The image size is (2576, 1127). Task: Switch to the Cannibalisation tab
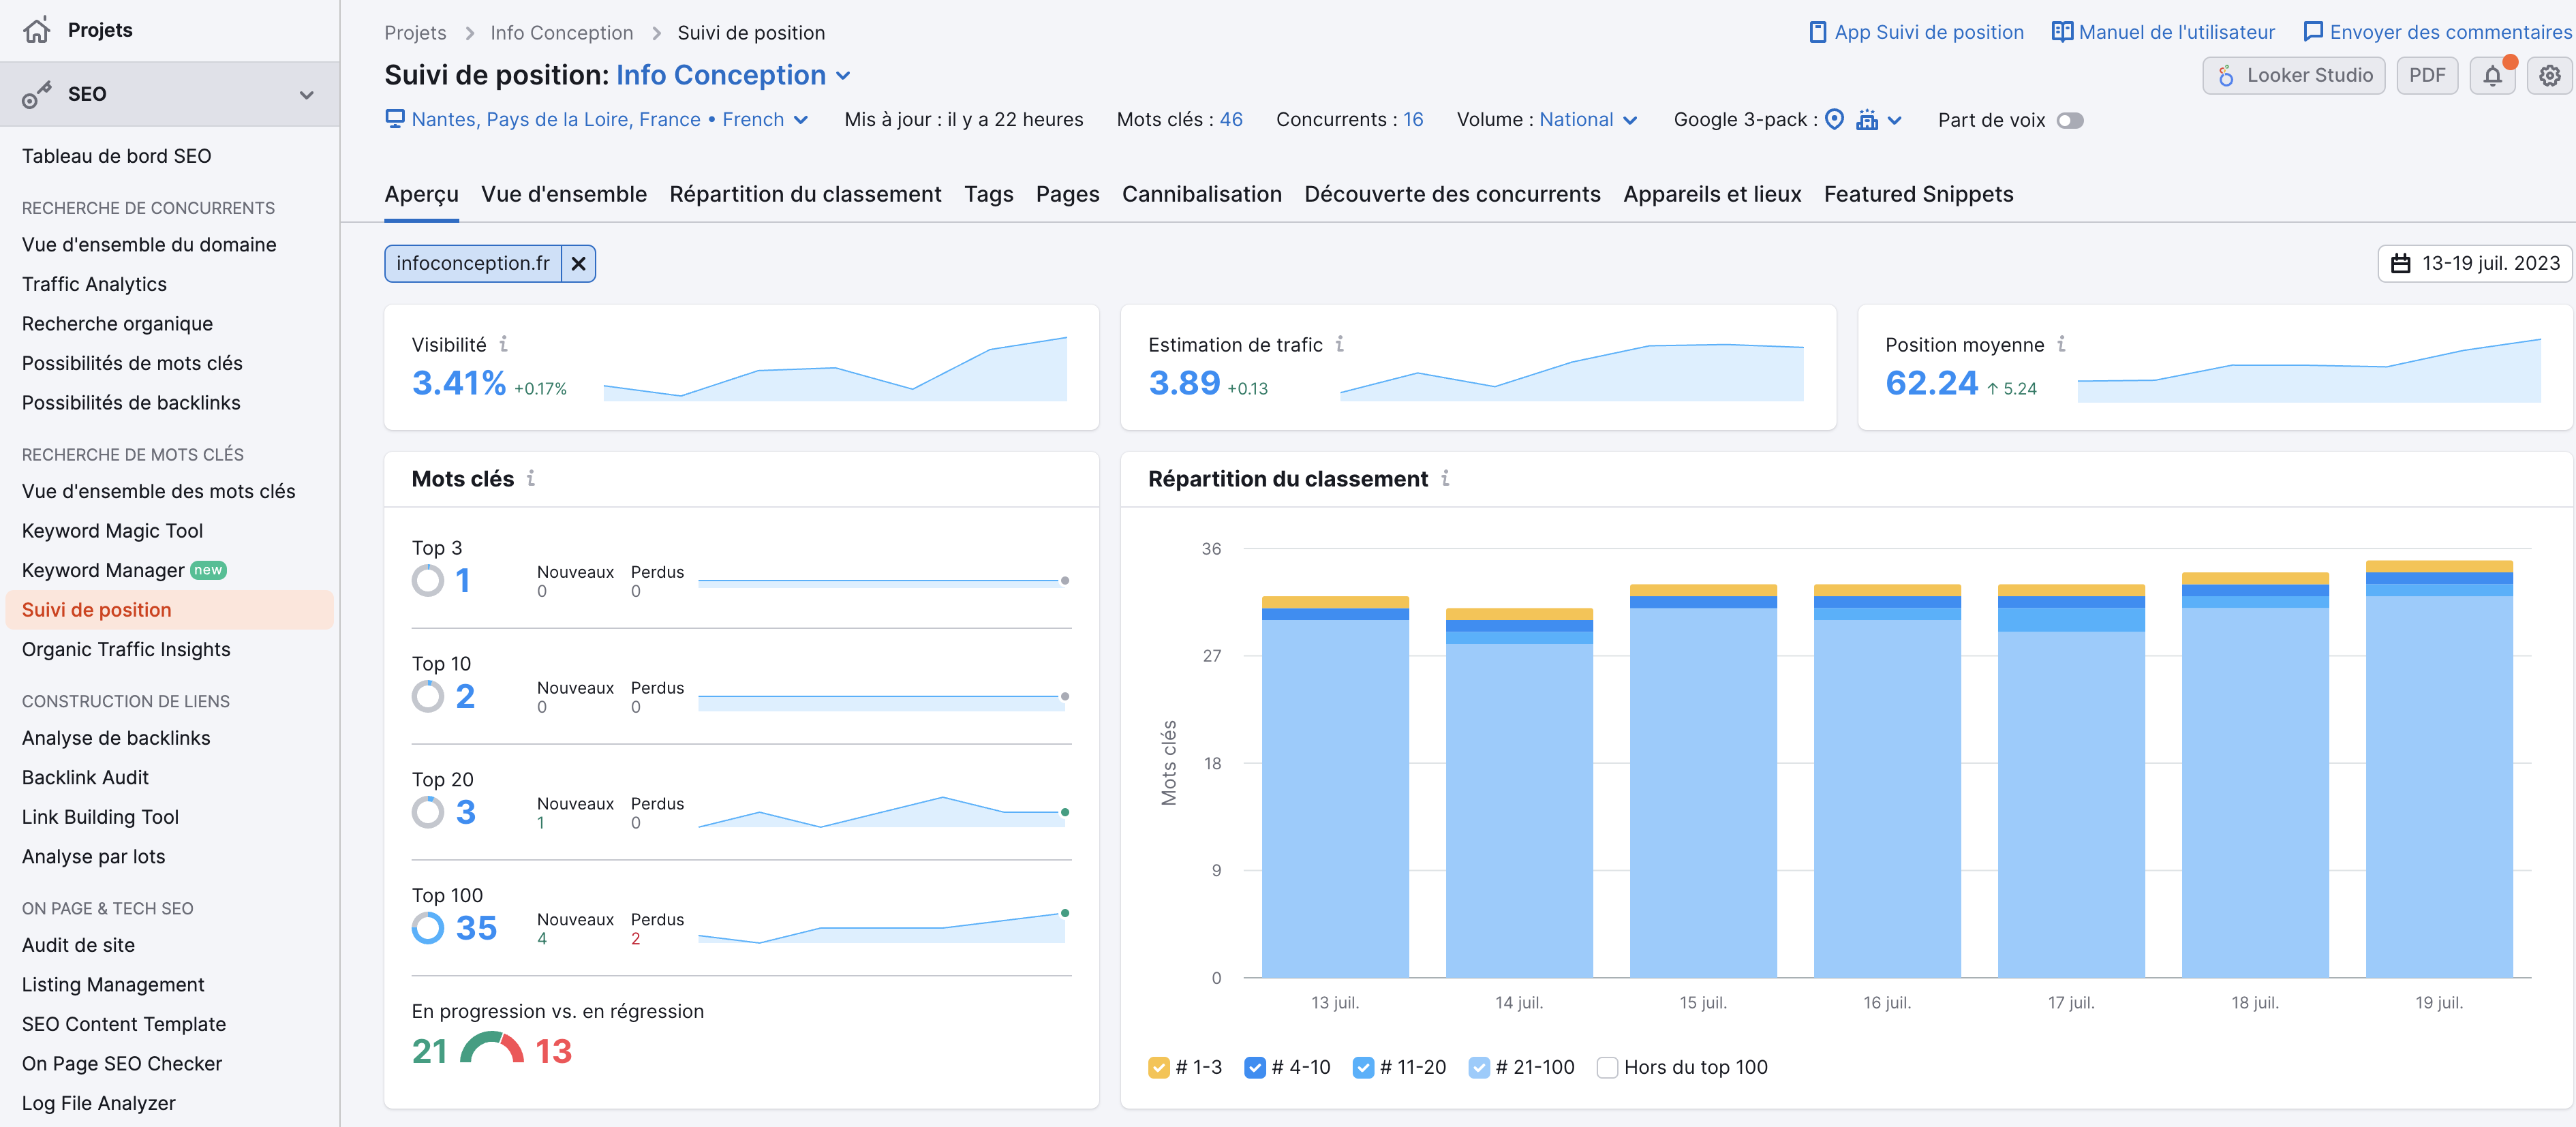pos(1201,194)
